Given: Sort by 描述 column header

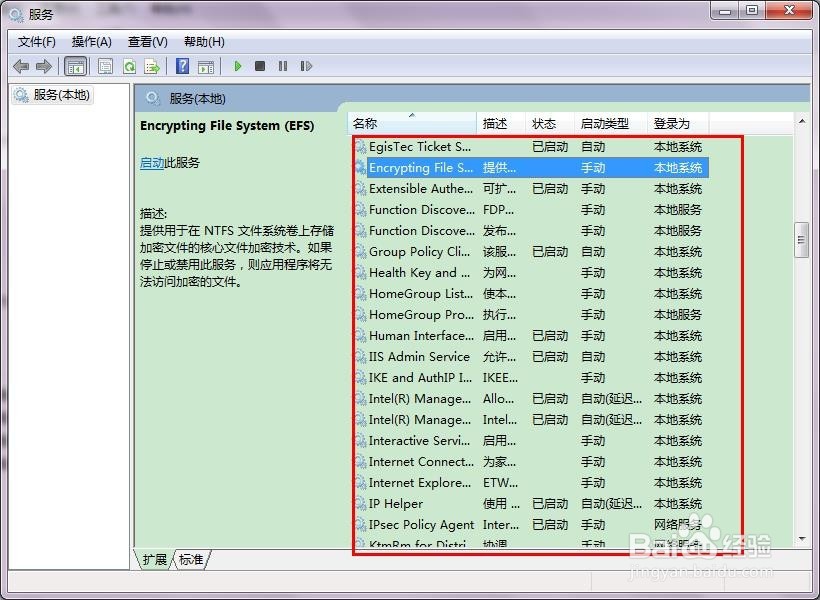Looking at the screenshot, I should point(500,123).
